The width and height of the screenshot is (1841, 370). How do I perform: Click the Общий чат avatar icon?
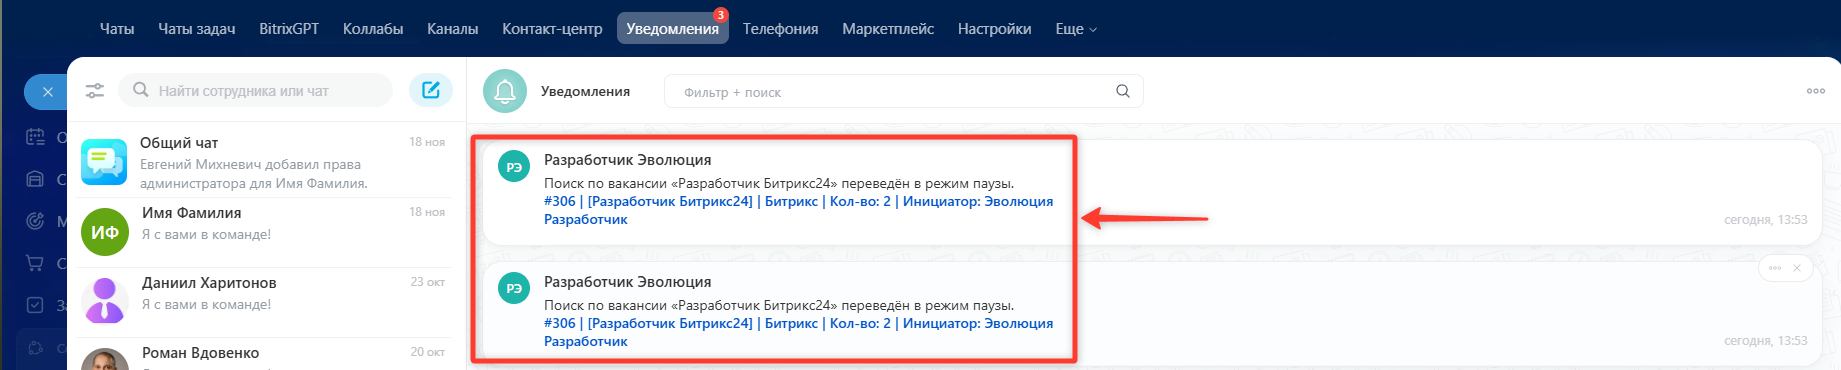point(104,162)
